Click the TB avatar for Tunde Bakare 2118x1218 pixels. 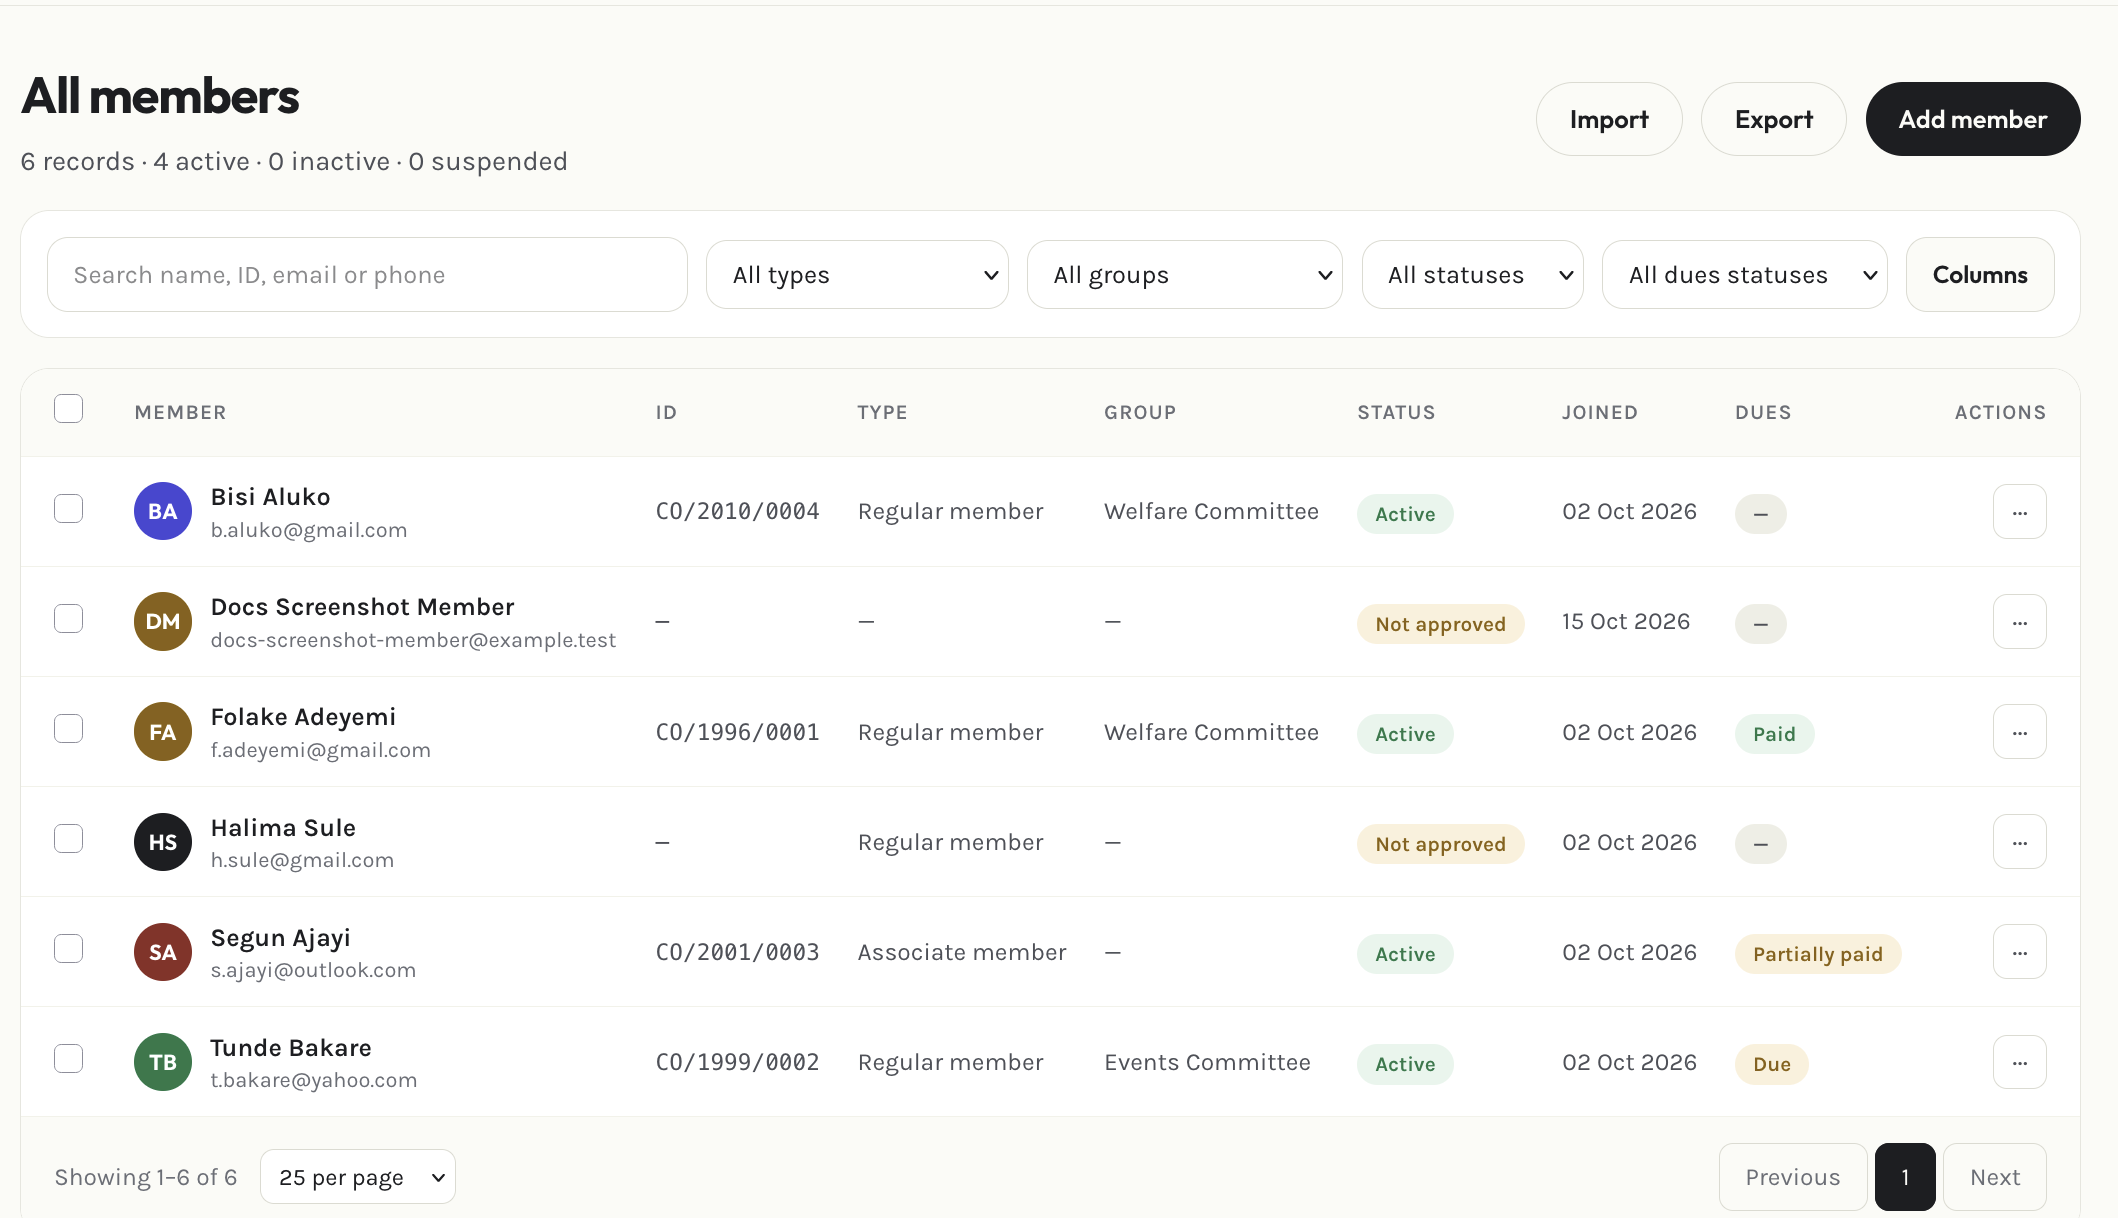[x=163, y=1062]
